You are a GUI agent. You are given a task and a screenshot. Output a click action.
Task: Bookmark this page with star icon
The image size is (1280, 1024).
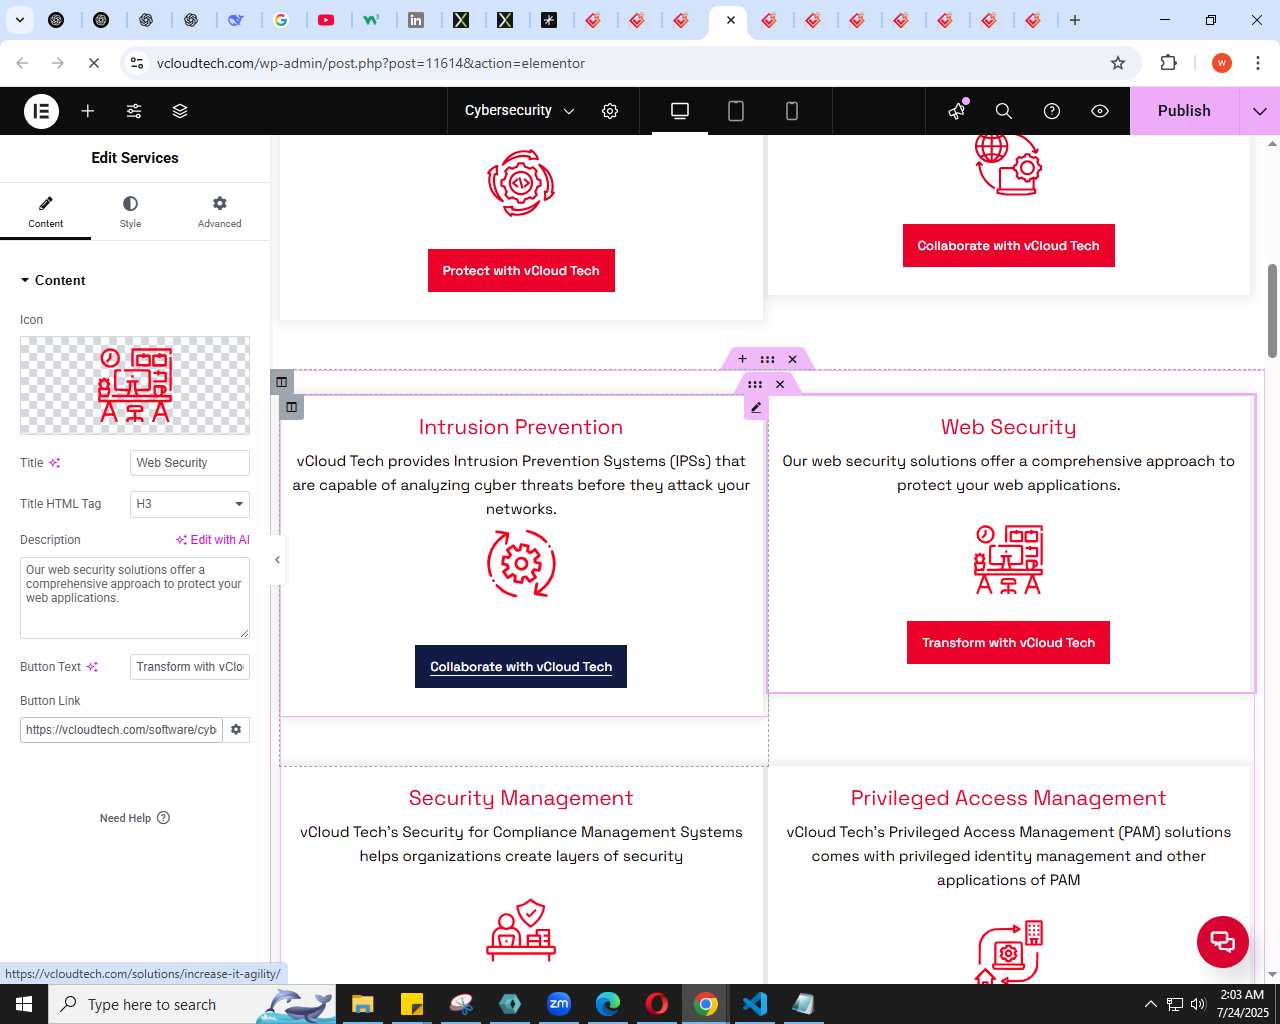point(1118,63)
